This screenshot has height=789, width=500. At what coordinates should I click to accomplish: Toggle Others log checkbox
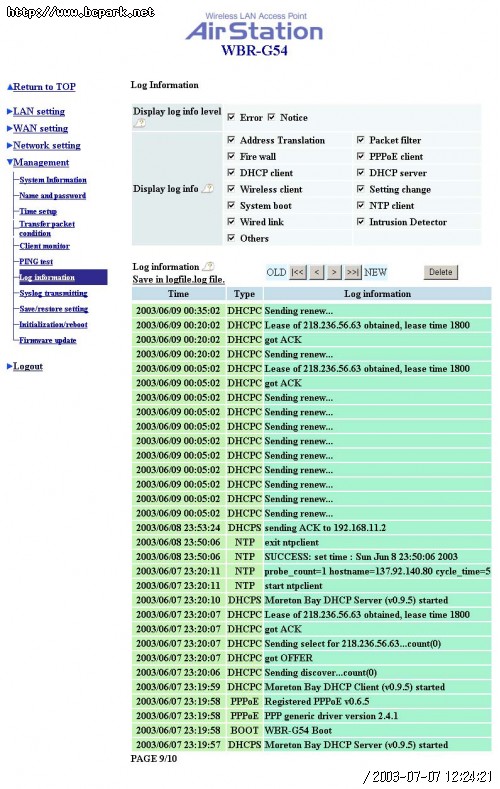pos(231,238)
